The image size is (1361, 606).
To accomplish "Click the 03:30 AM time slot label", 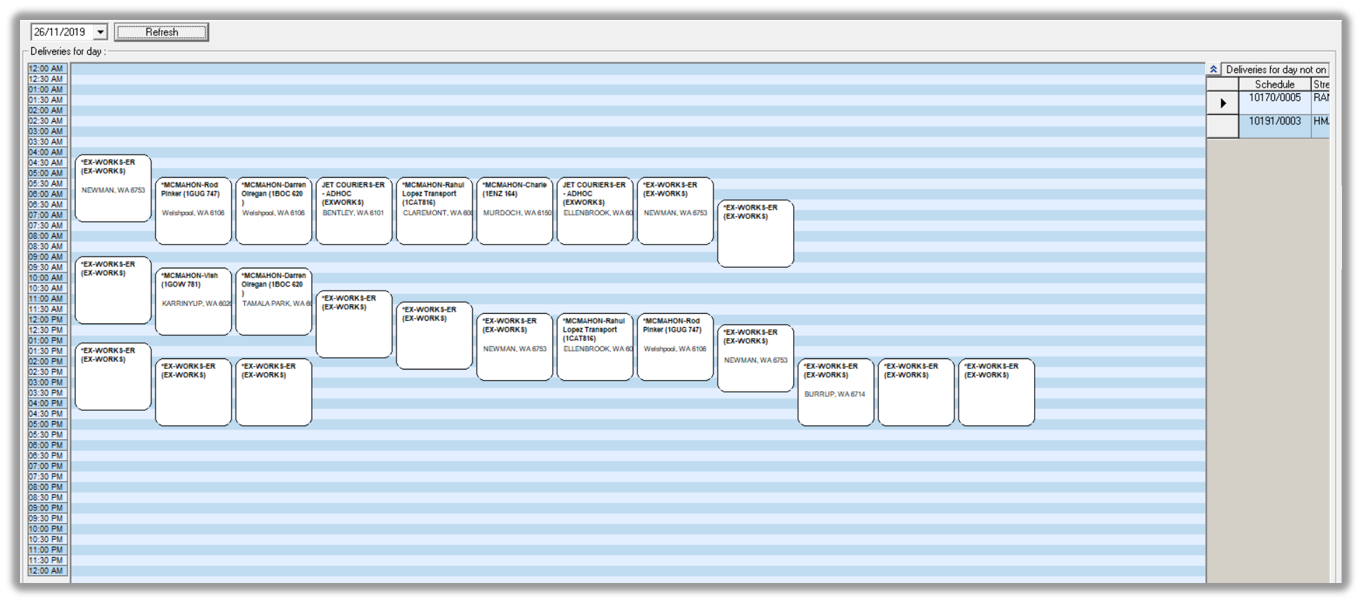I will tap(47, 142).
